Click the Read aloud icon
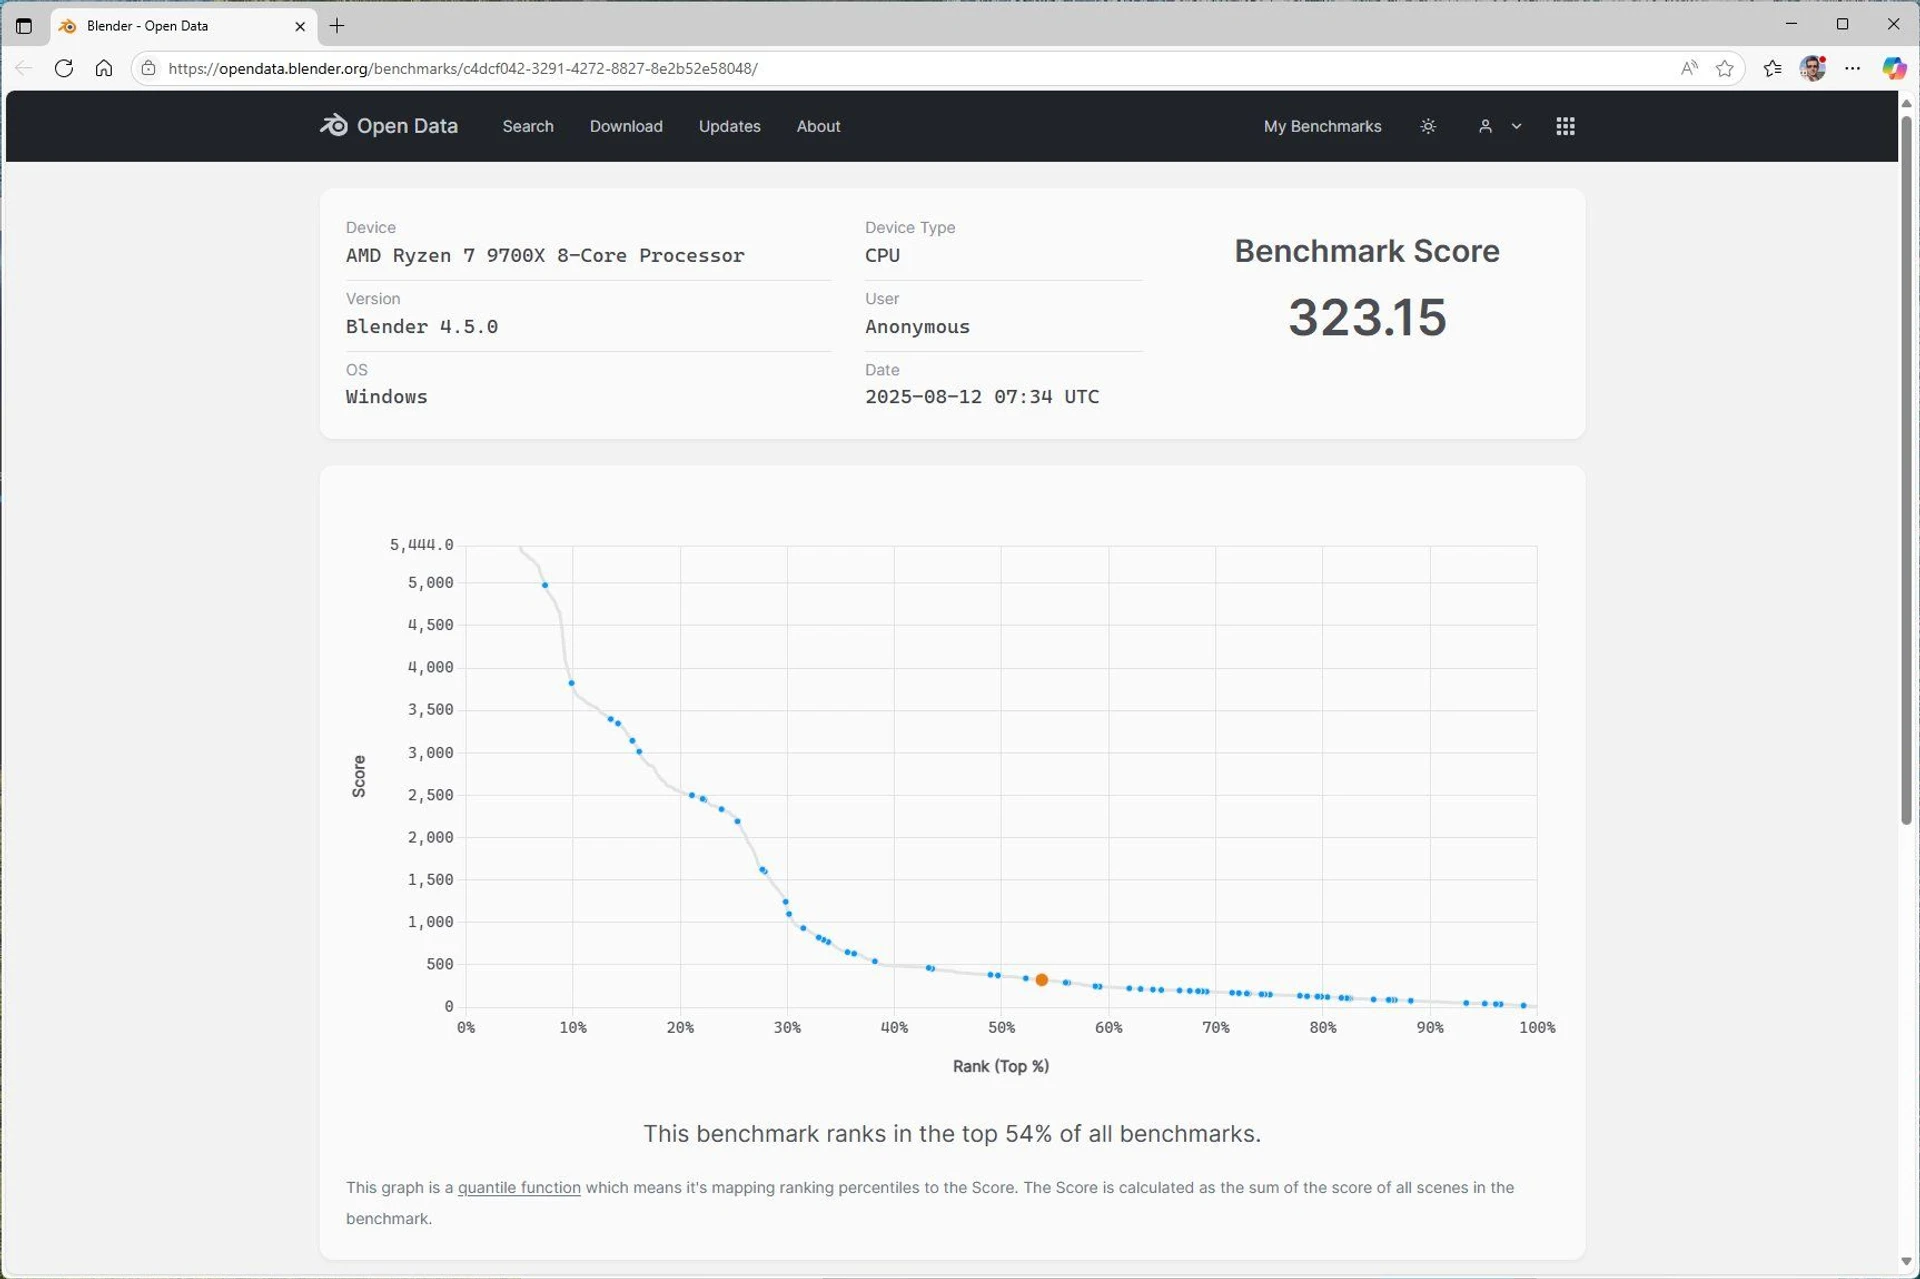1920x1279 pixels. 1688,68
